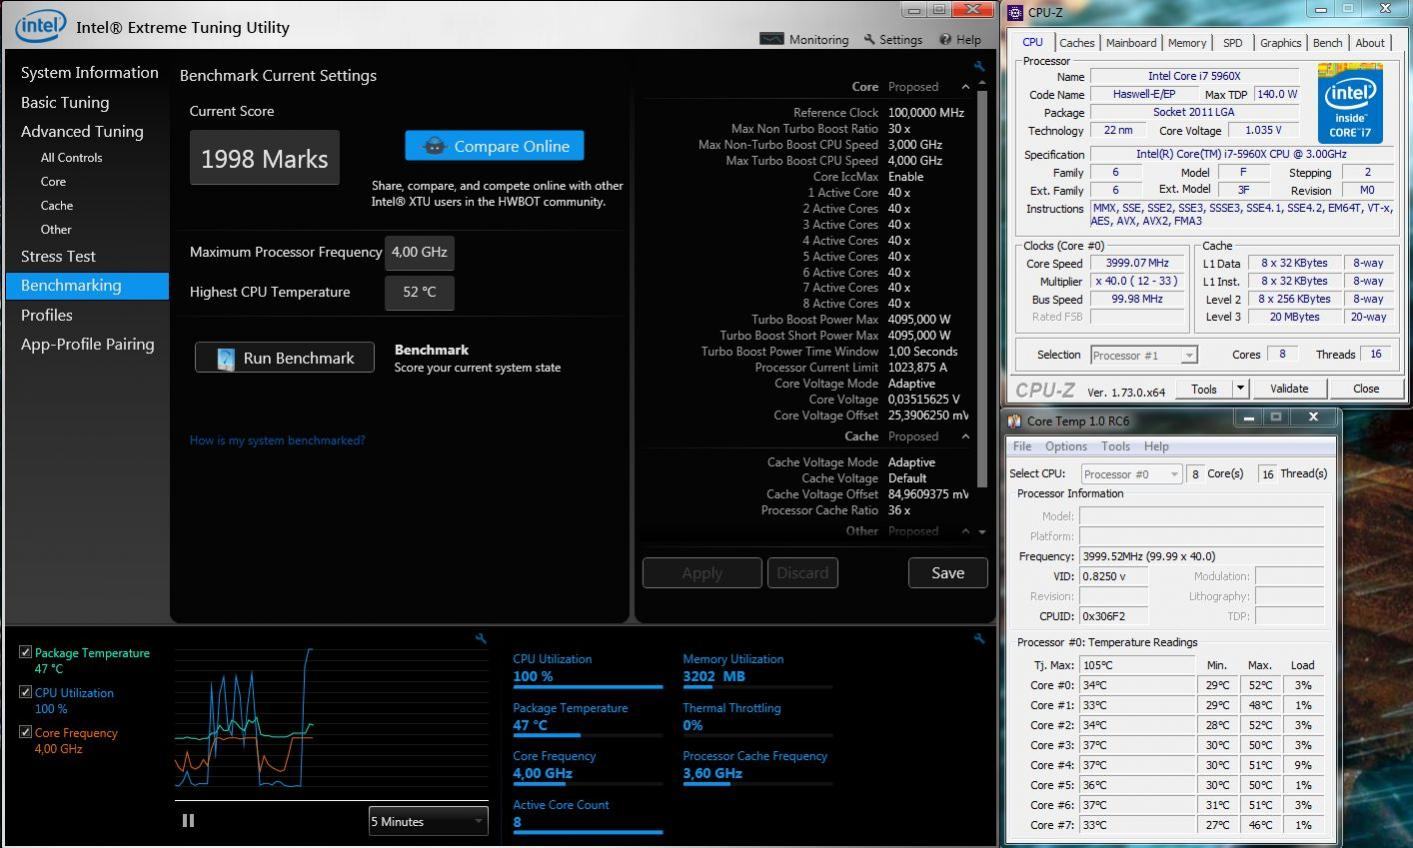Screen dimensions: 1413x848
Task: Select Core under Advanced Tuning
Action: click(53, 182)
